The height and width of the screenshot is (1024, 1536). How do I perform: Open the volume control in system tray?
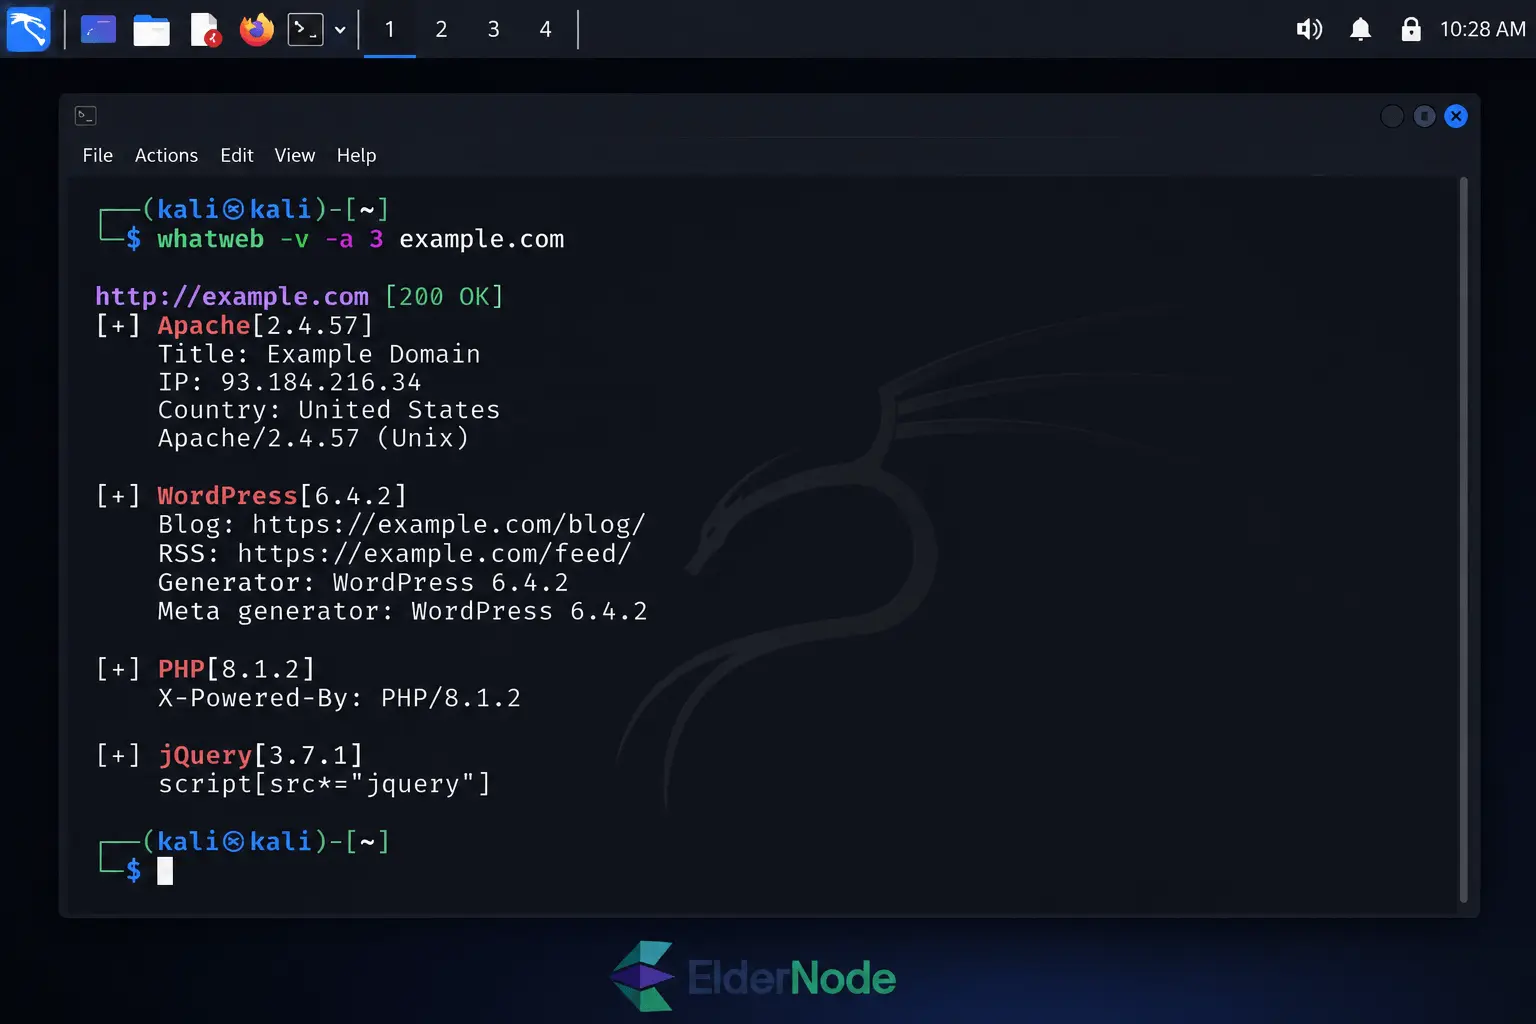pos(1309,29)
